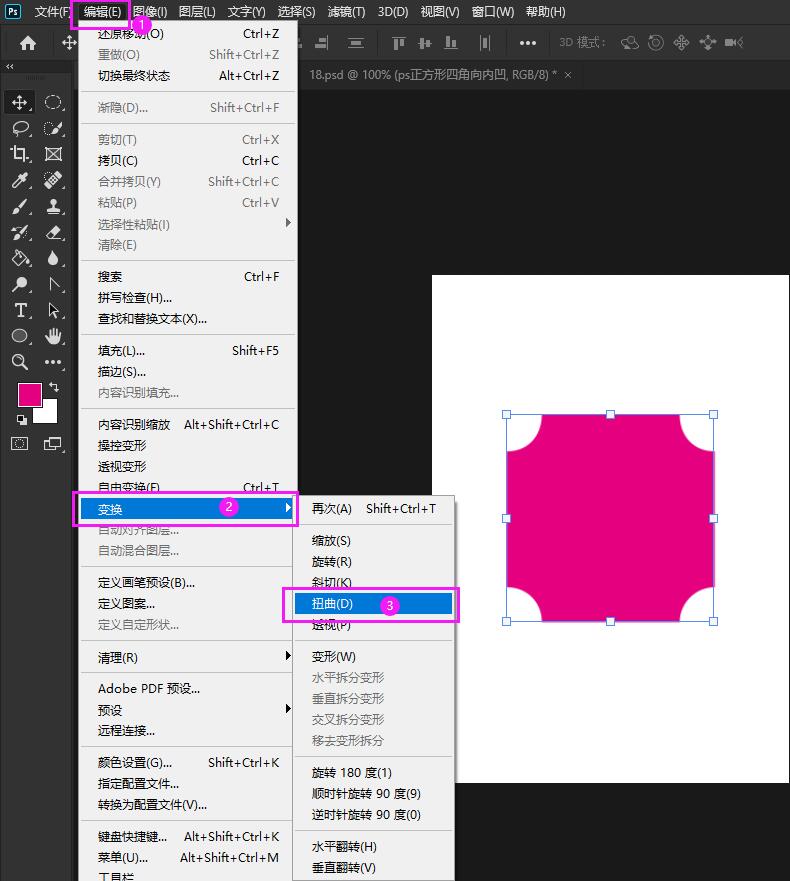The image size is (790, 881).
Task: Select the Quick Selection tool
Action: click(53, 128)
